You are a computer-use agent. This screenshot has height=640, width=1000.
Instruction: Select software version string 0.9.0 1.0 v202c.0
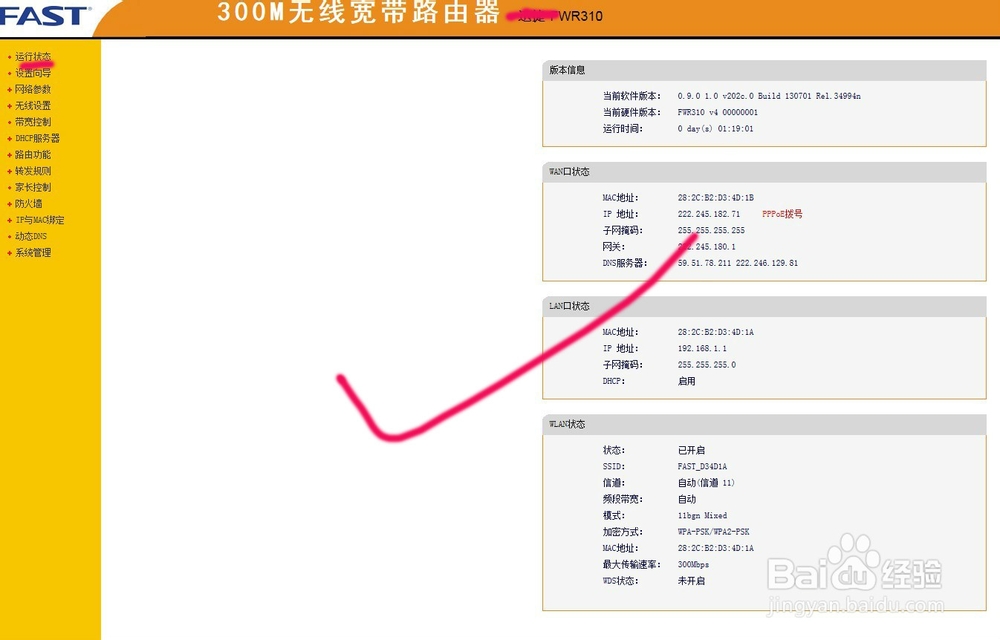[716, 96]
